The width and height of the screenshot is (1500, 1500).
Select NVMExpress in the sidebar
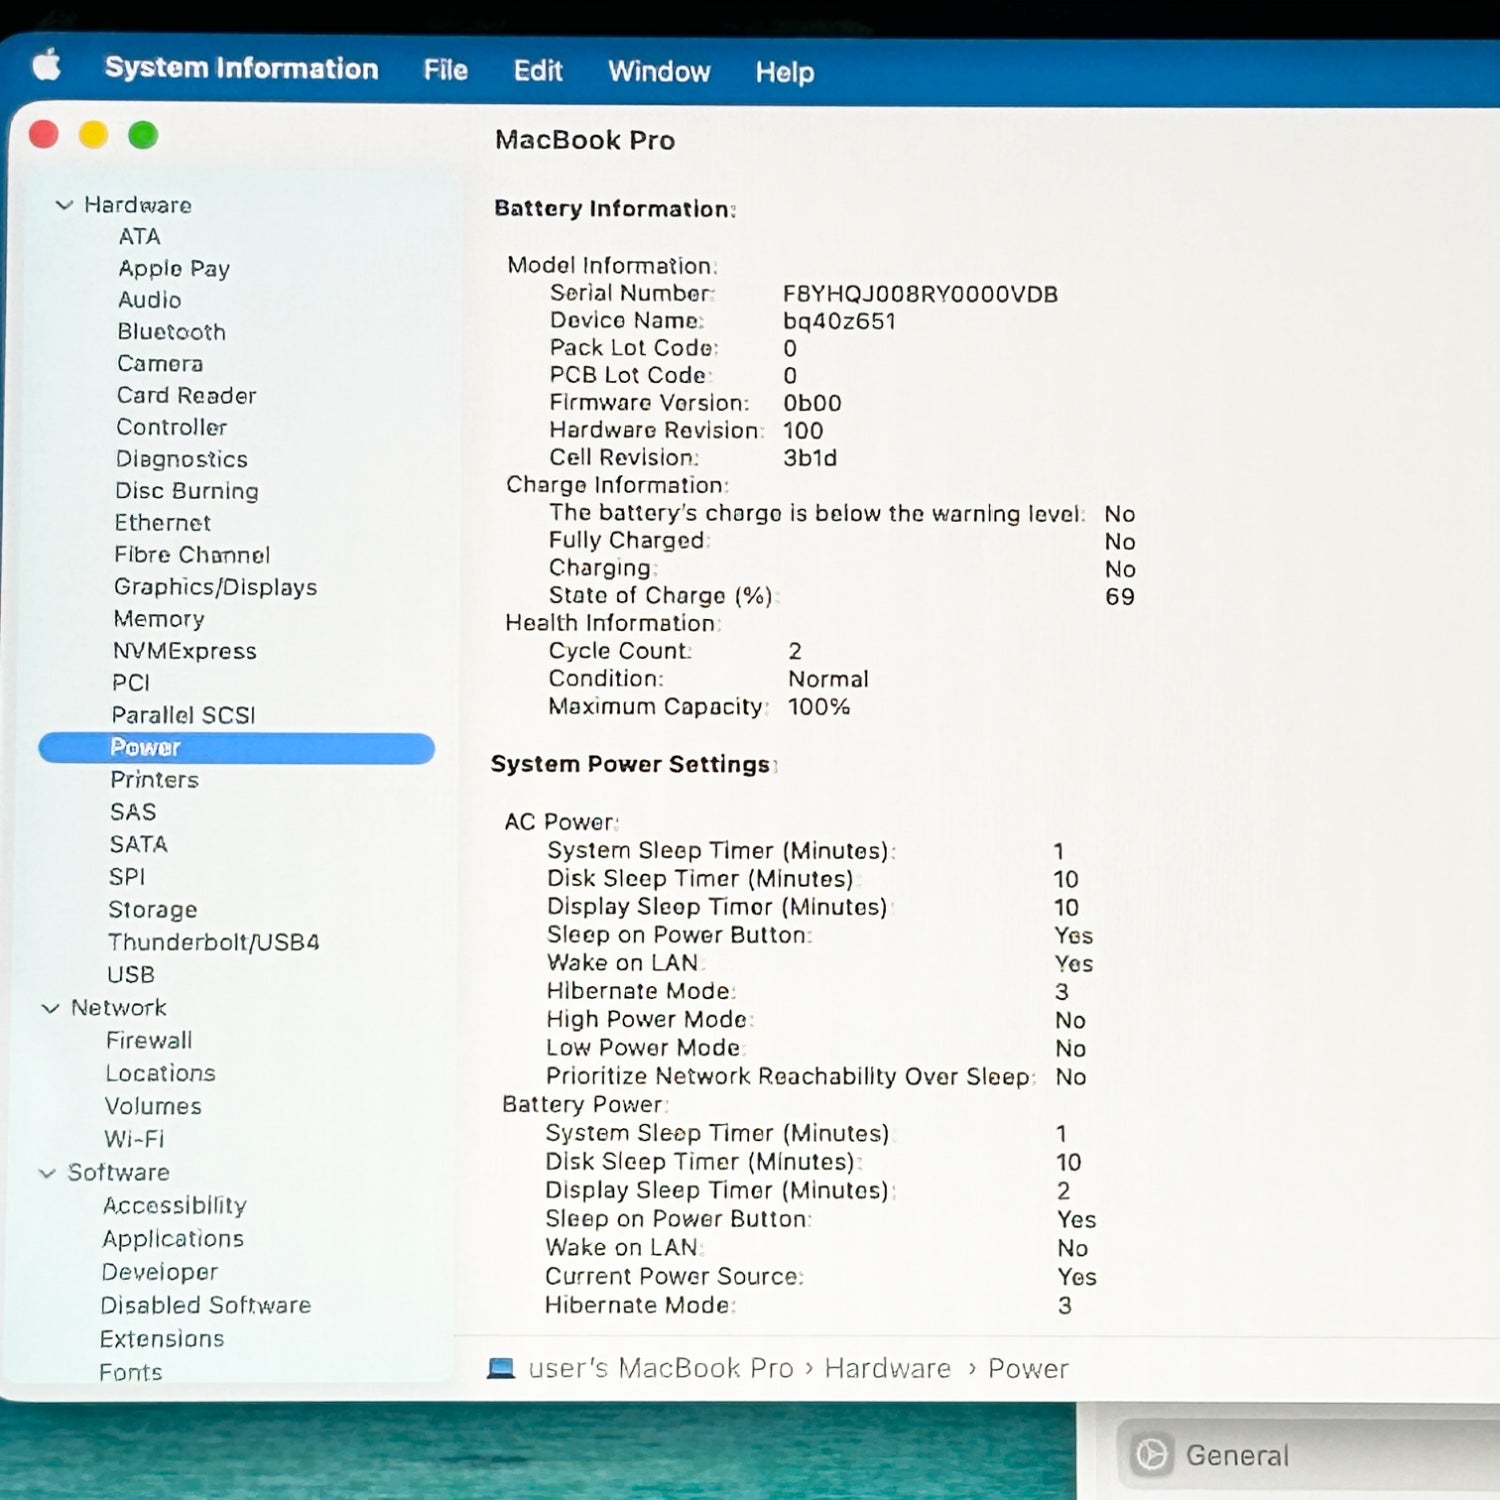pos(184,652)
